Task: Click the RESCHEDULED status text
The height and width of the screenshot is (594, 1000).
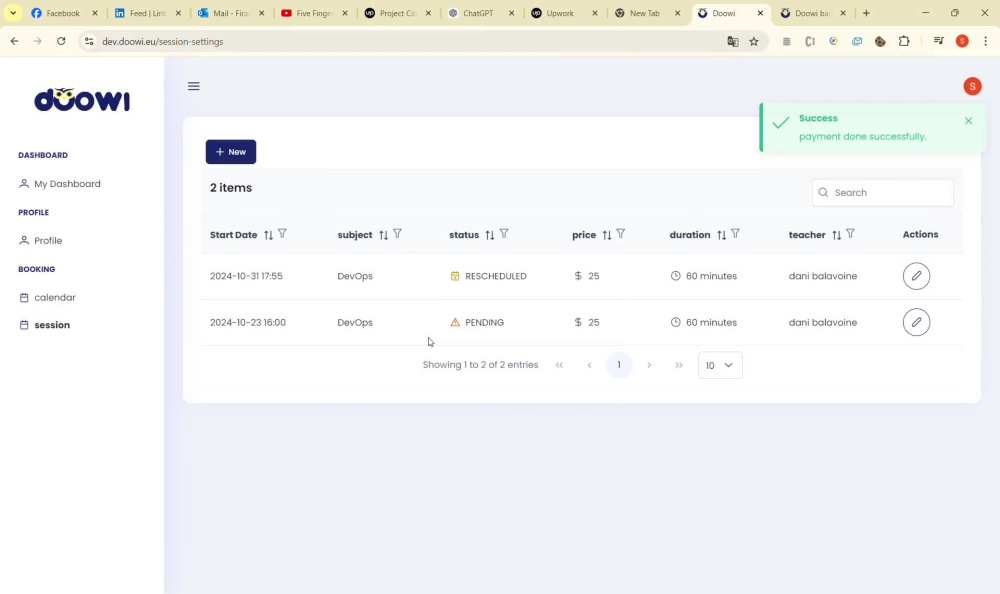Action: 496,276
